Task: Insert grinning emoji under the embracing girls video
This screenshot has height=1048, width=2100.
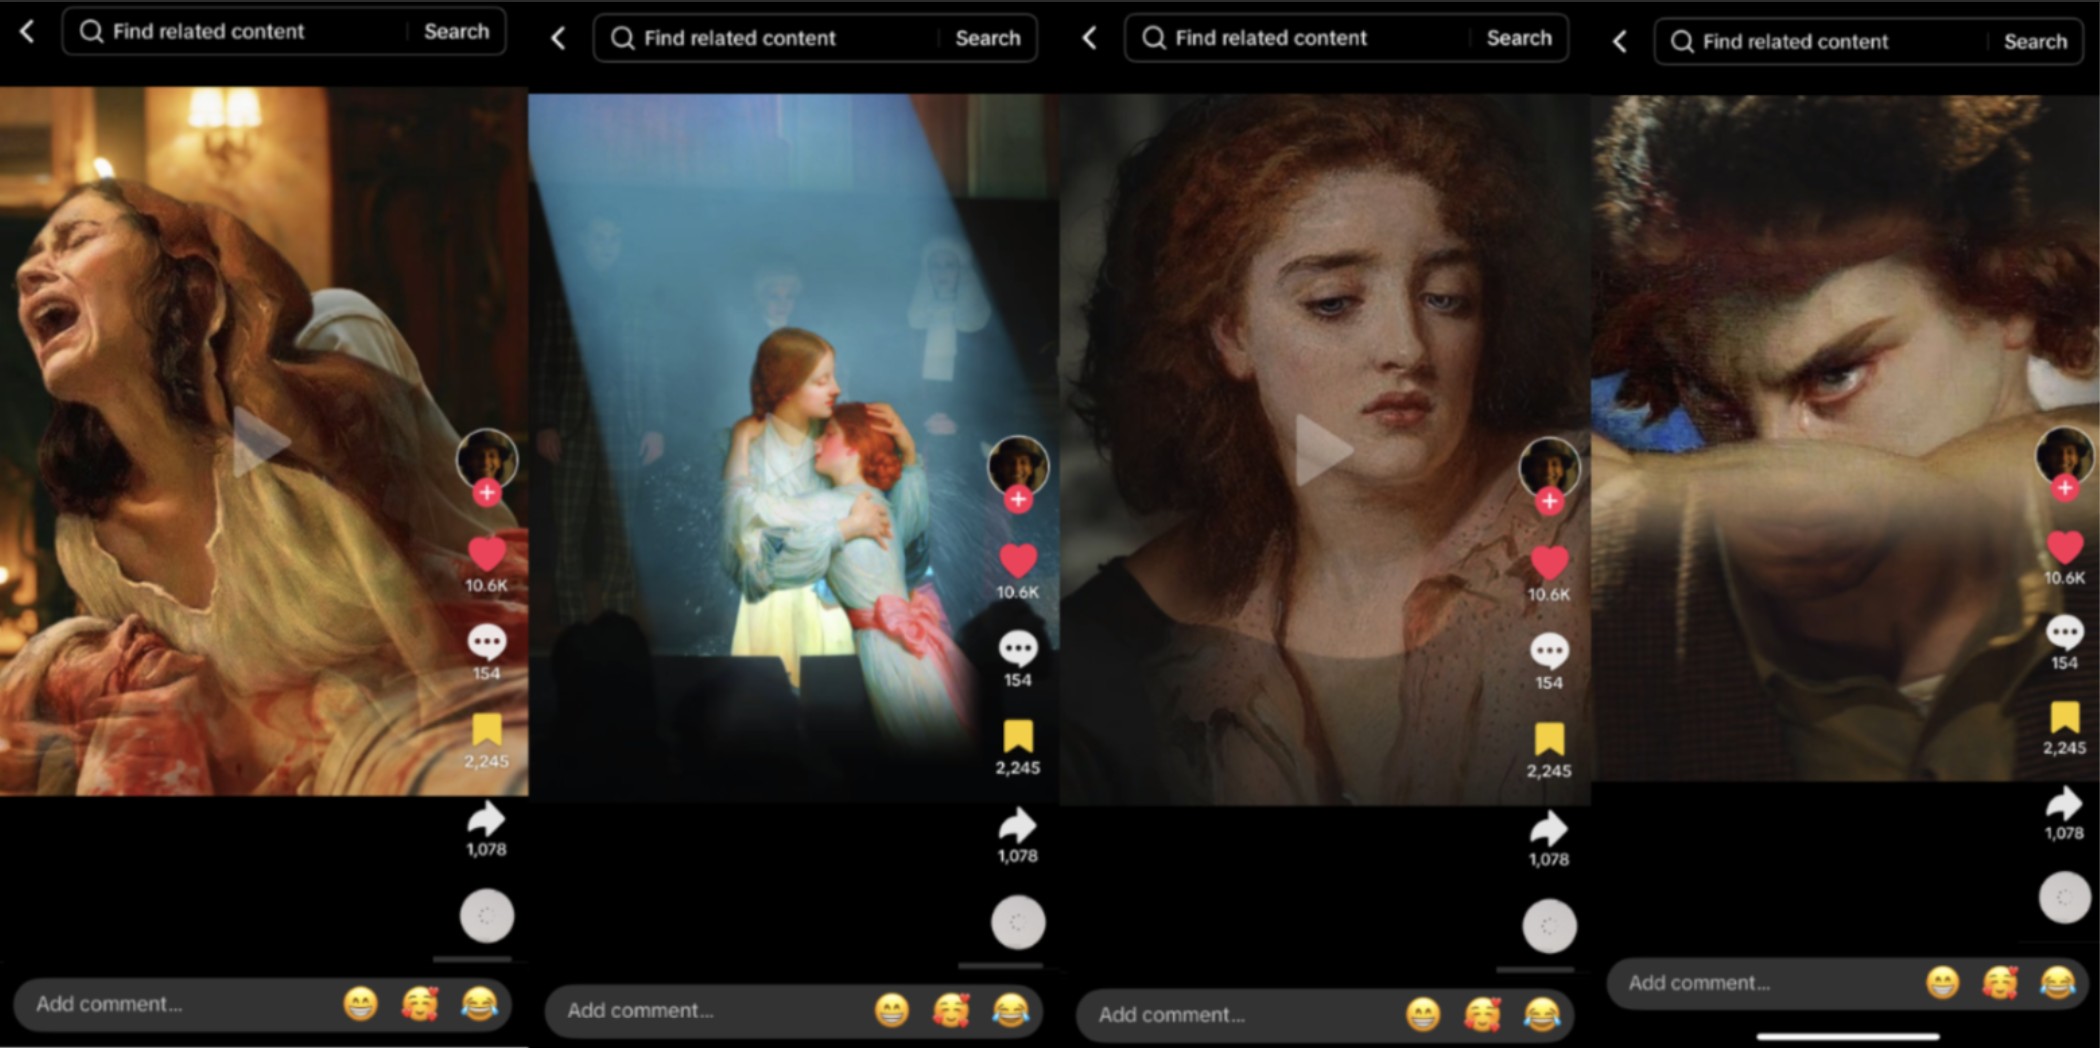Action: [891, 1010]
